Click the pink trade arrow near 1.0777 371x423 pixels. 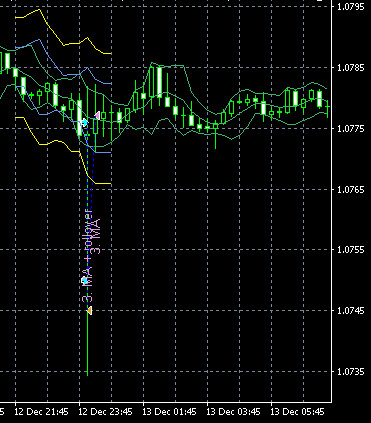click(x=97, y=116)
